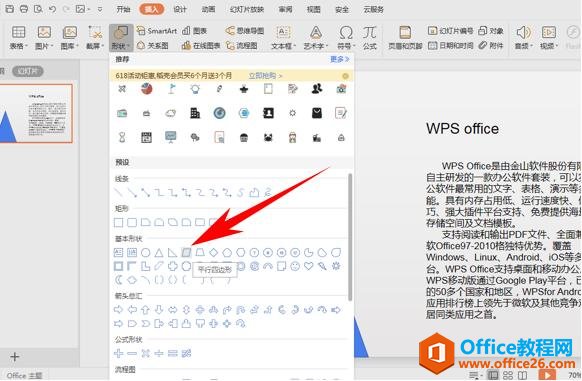Select the smiley face shape
The image size is (582, 381).
[295, 266]
